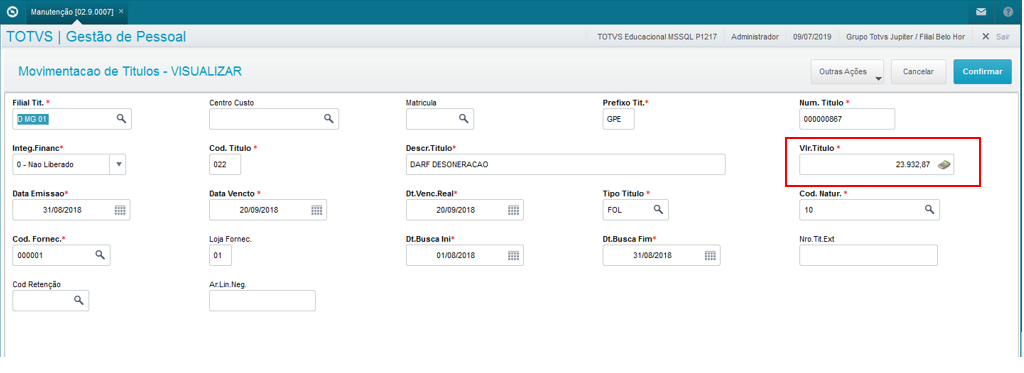Close the Manutenção tab
Image resolution: width=1024 pixels, height=373 pixels.
pyautogui.click(x=121, y=11)
